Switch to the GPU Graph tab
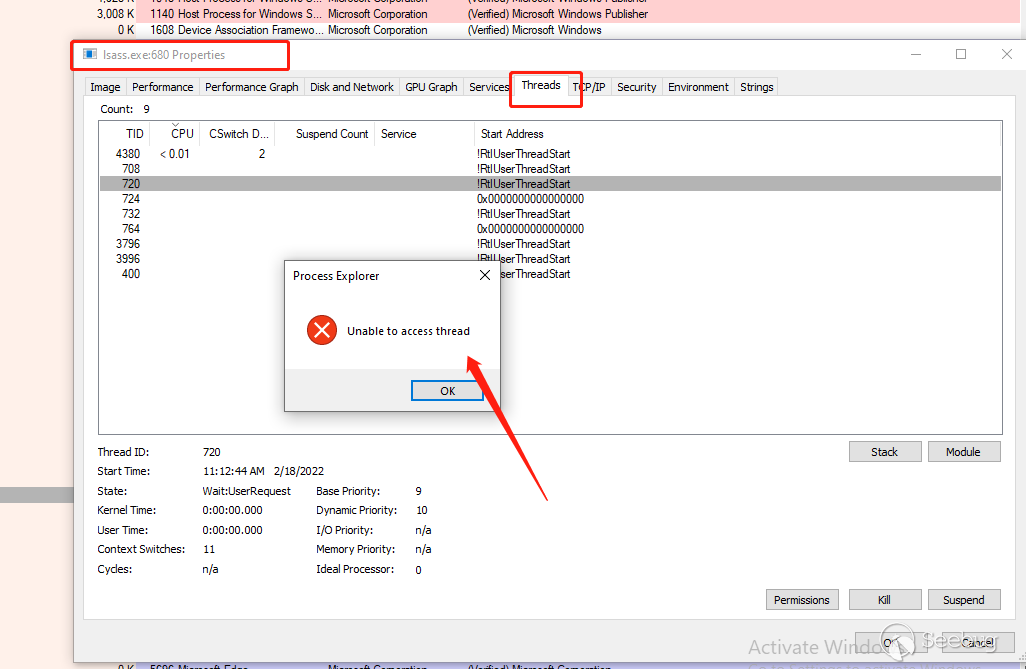 (431, 87)
